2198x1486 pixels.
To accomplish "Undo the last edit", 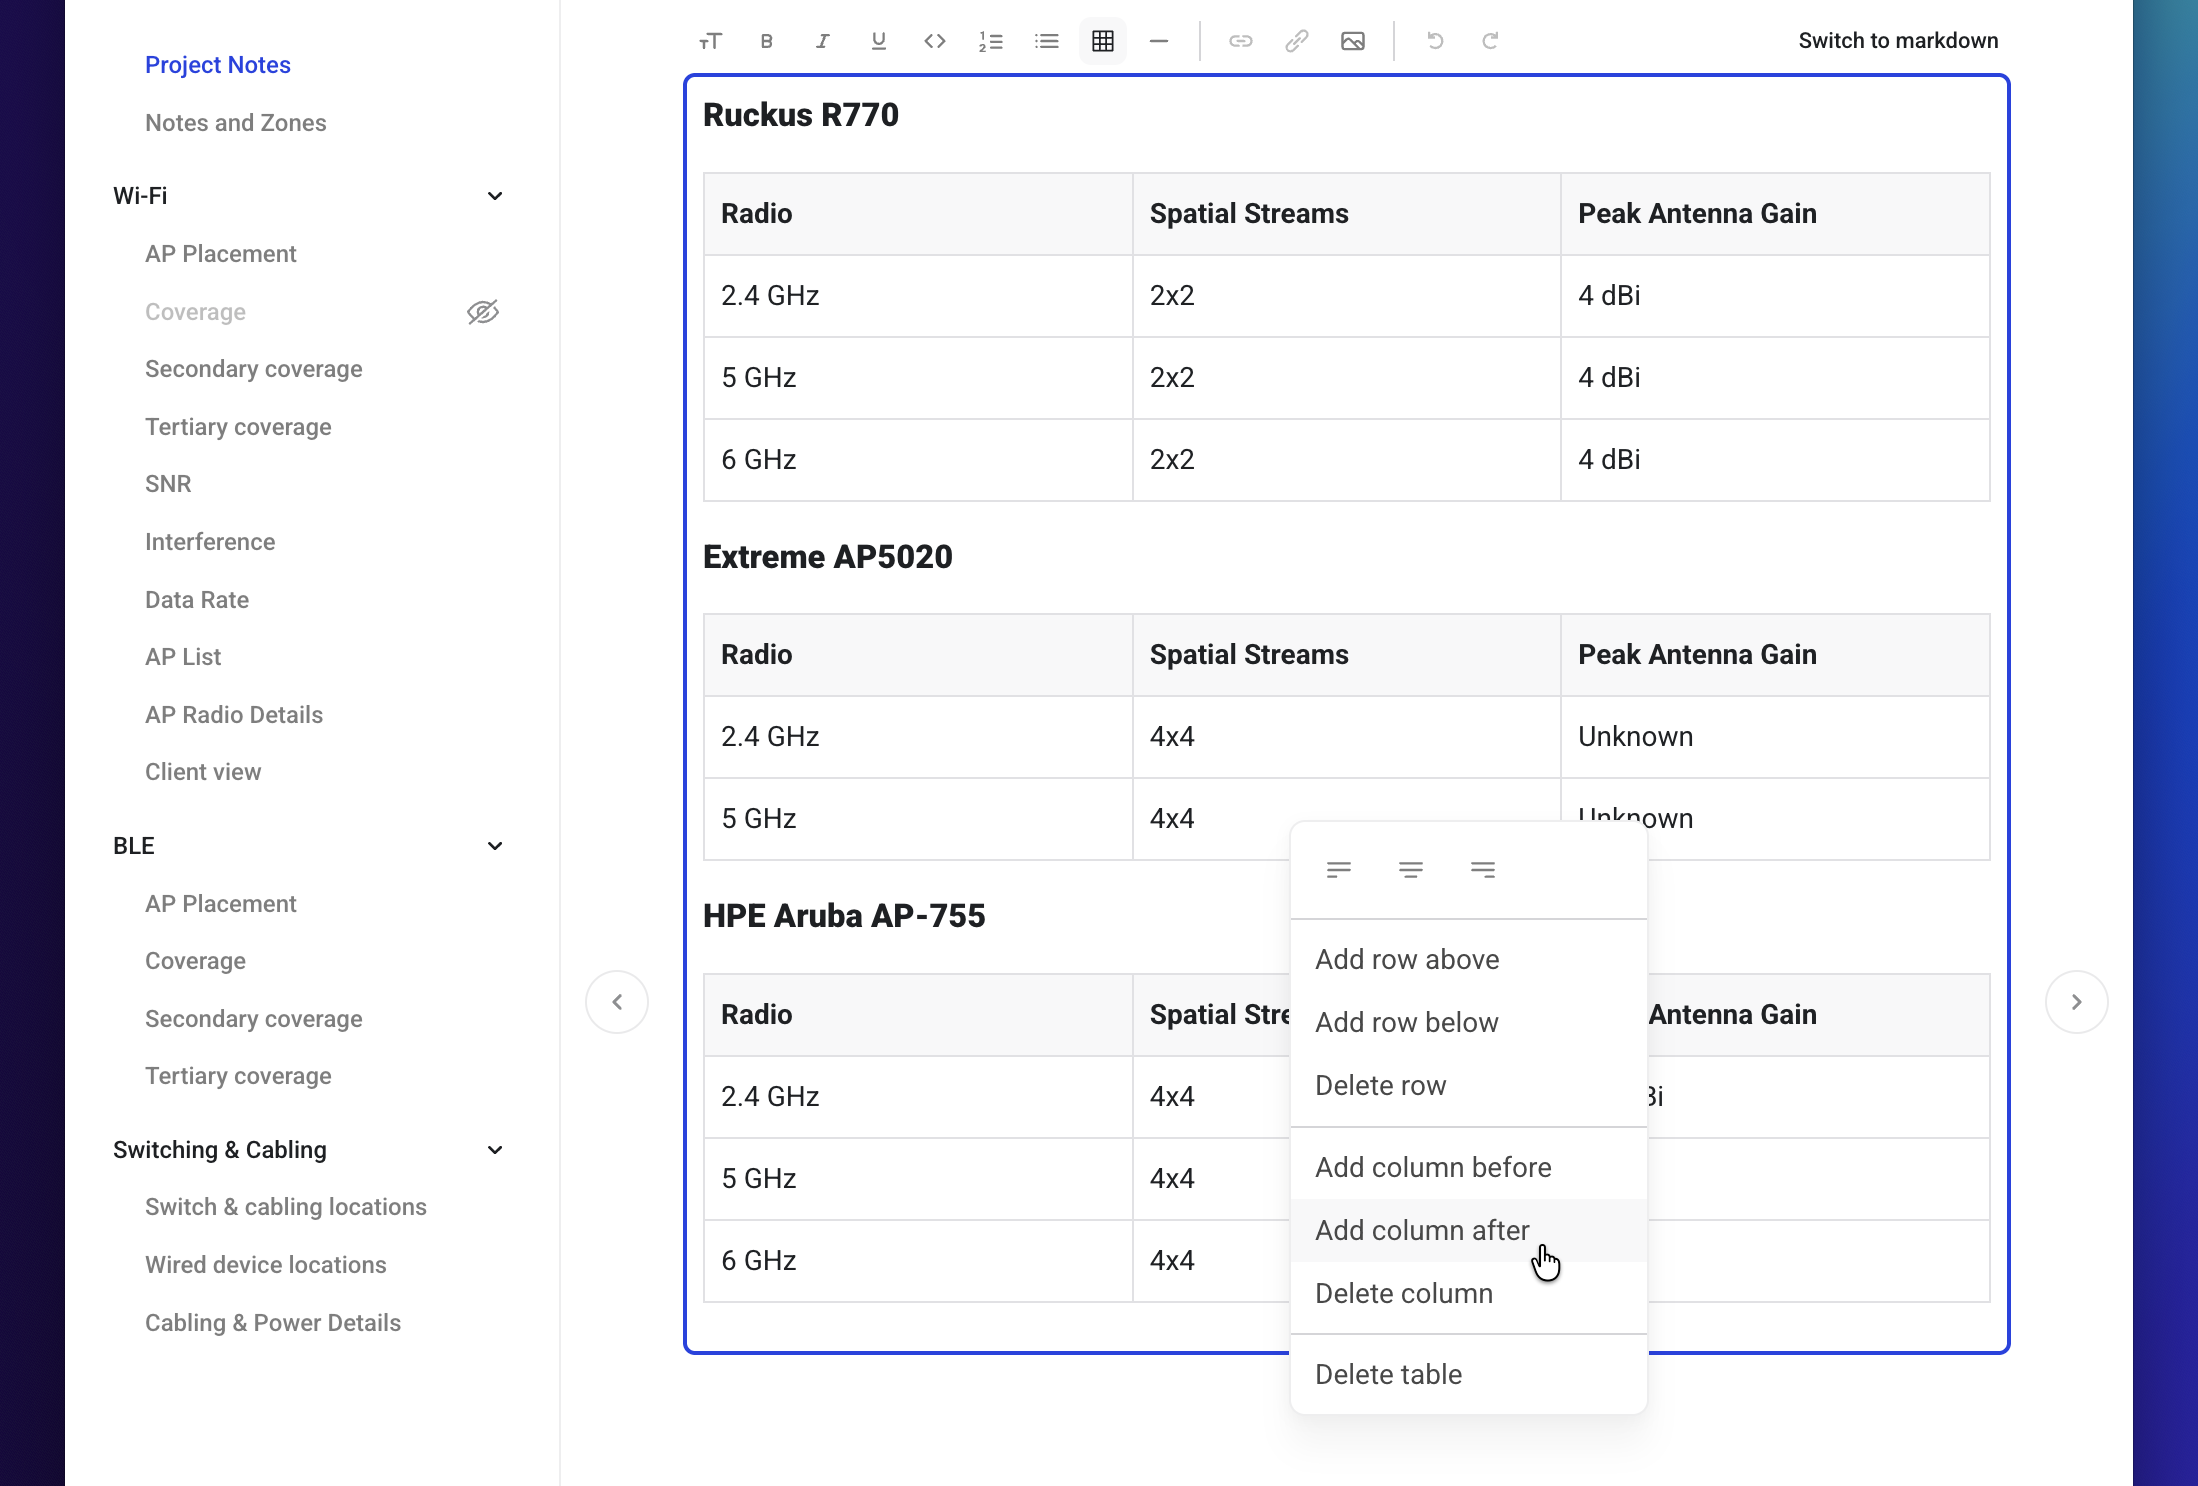I will [1435, 41].
